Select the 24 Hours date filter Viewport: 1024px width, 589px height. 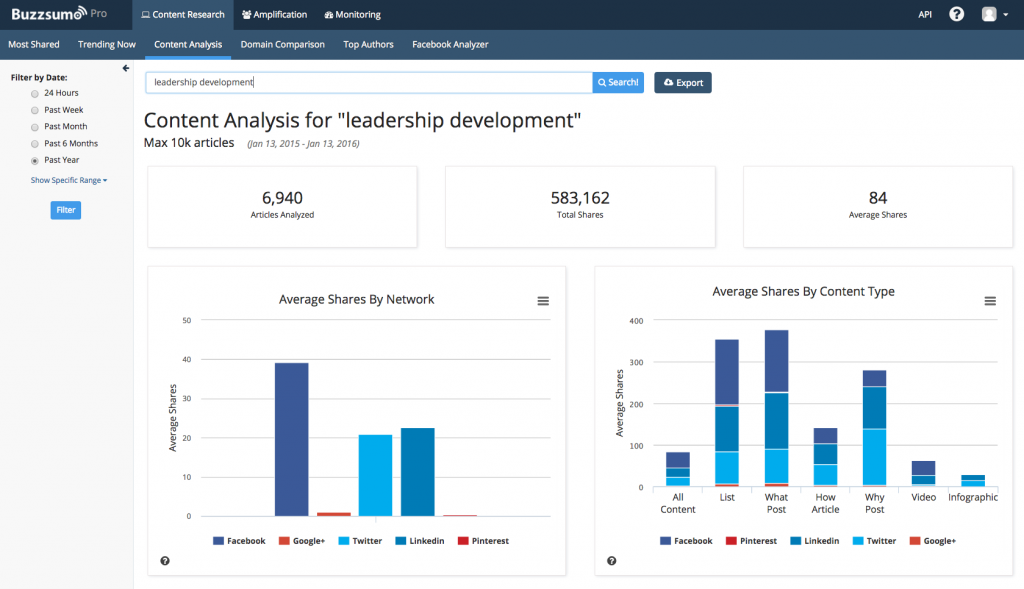coord(35,93)
